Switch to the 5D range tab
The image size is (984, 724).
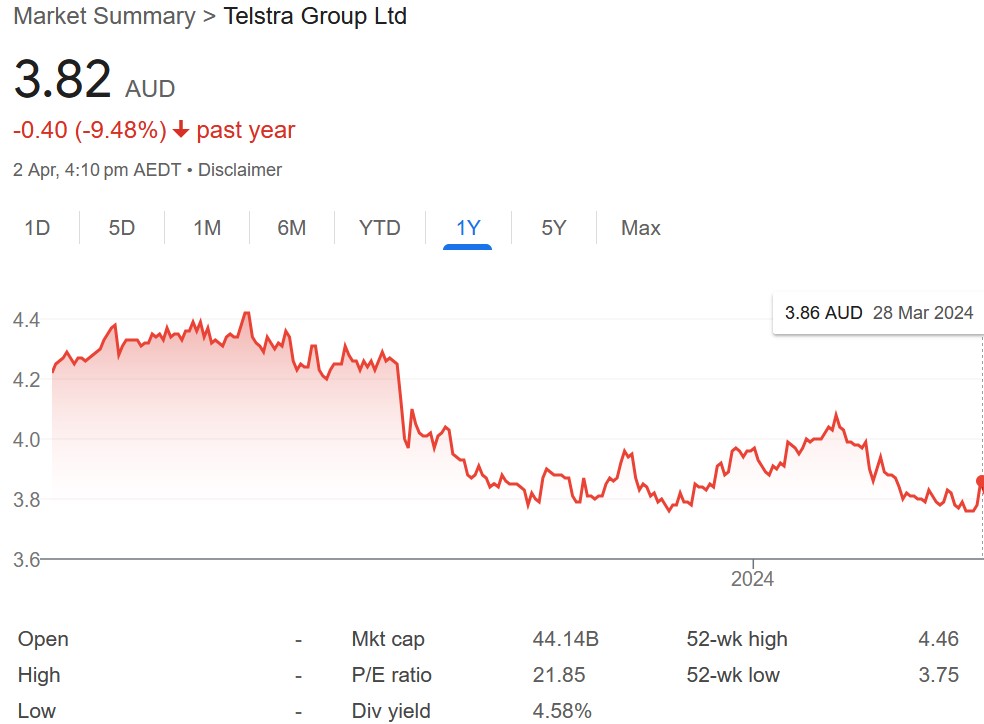tap(121, 228)
